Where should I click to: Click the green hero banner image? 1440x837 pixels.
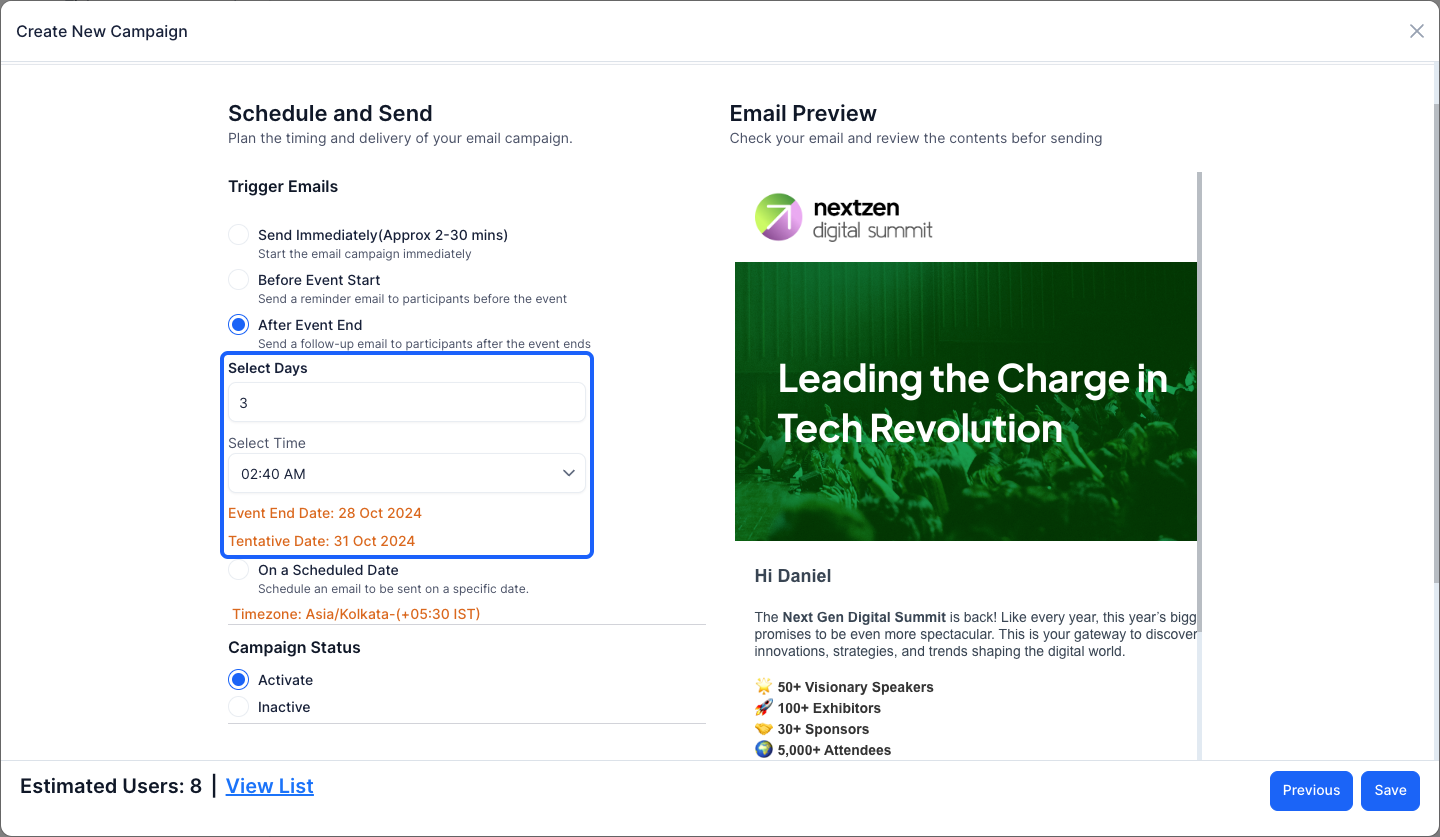point(966,401)
